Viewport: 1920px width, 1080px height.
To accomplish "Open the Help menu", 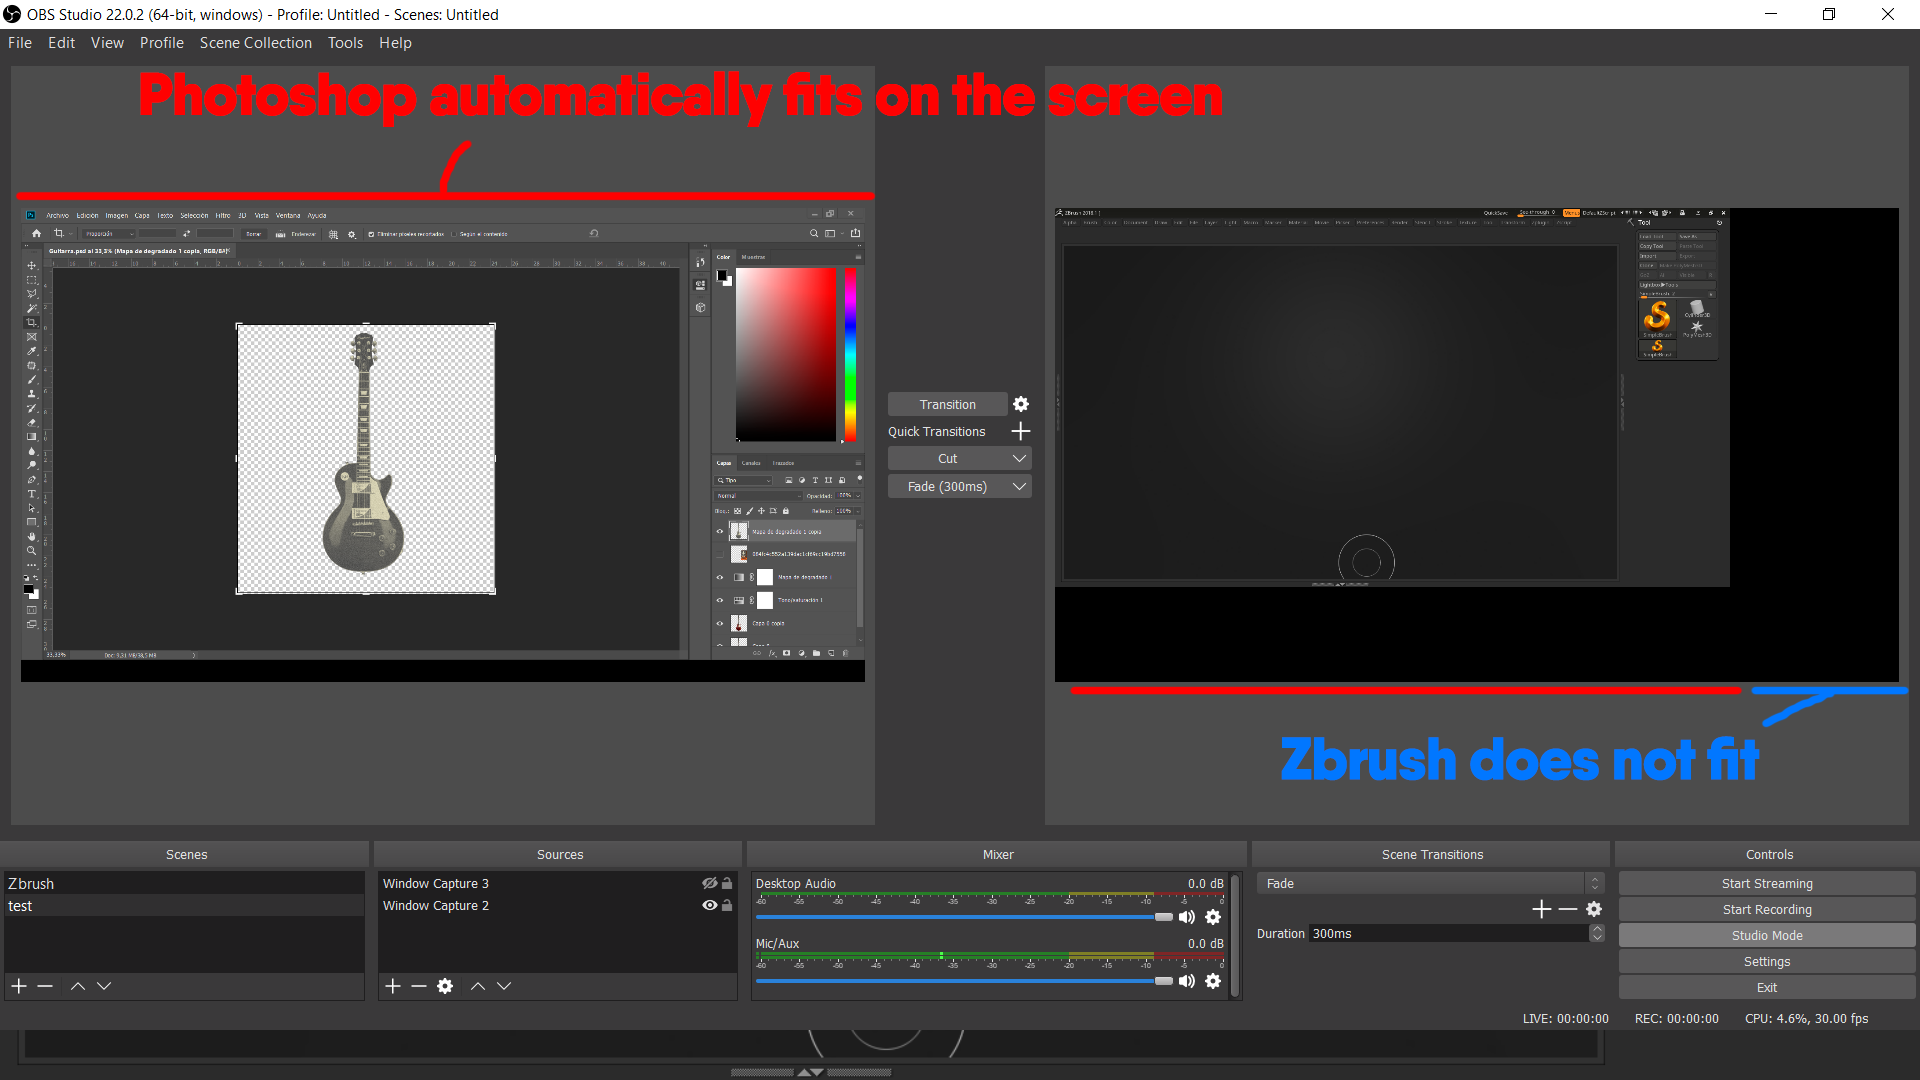I will pos(395,42).
